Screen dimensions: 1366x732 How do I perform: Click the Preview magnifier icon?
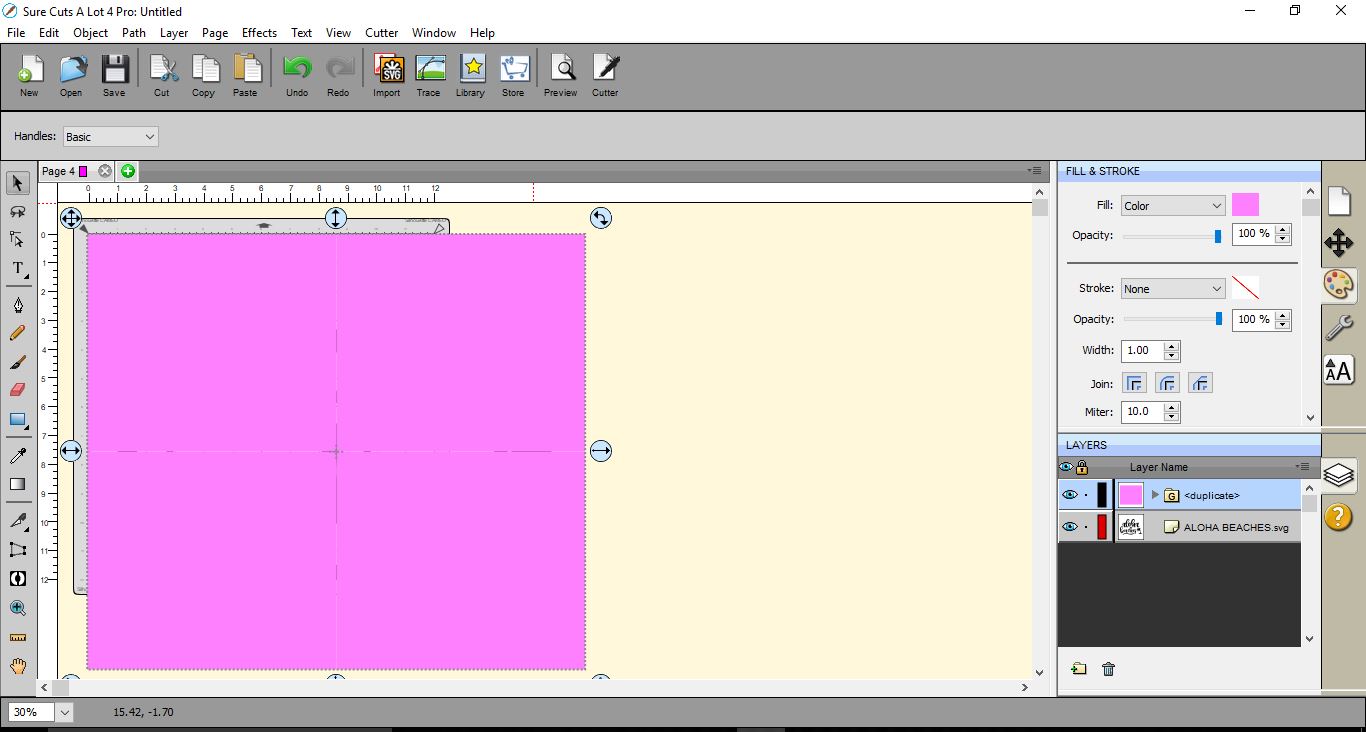point(561,76)
